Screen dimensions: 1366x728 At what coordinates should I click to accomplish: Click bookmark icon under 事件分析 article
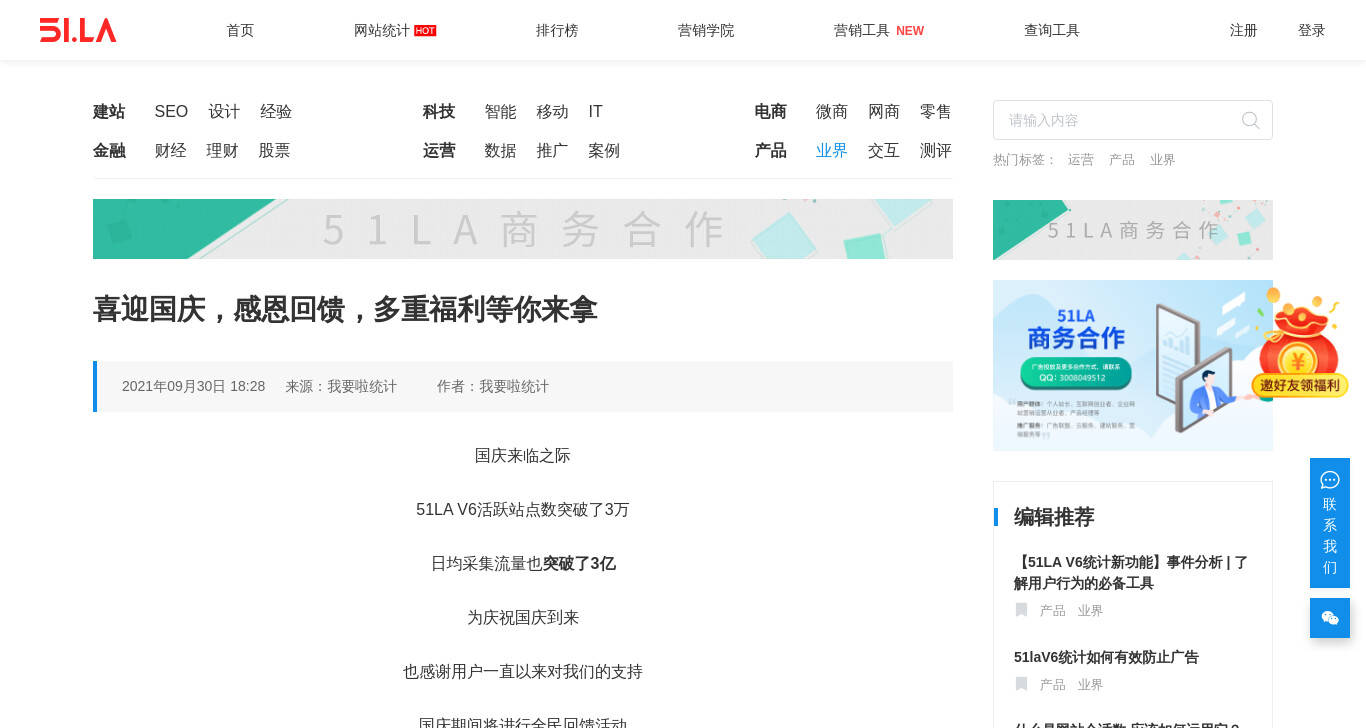[x=1021, y=610]
